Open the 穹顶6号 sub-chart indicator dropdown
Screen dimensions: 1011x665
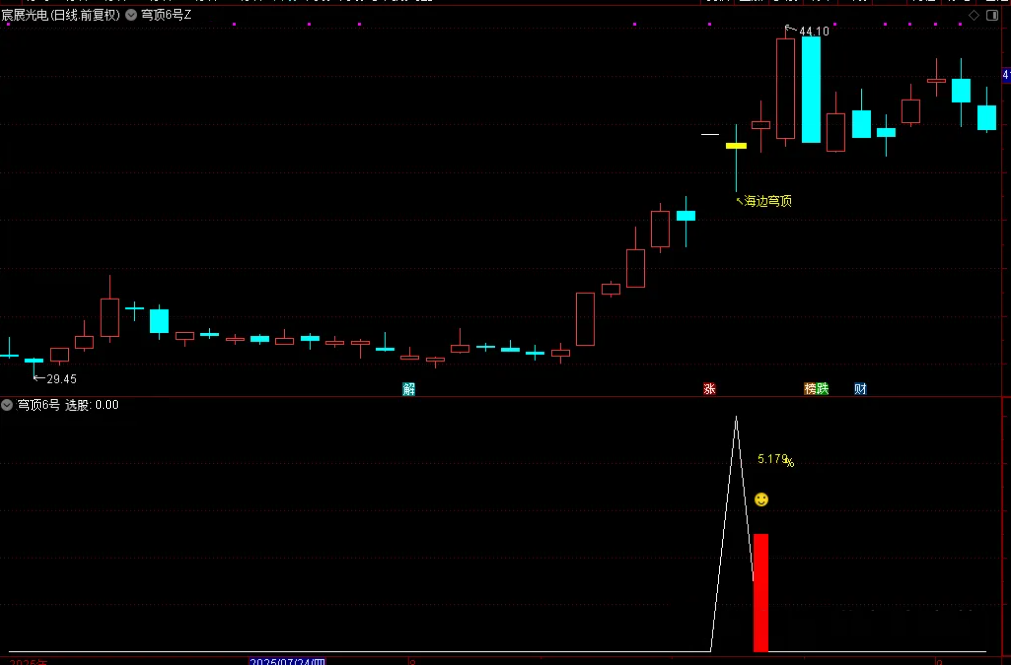(8, 405)
